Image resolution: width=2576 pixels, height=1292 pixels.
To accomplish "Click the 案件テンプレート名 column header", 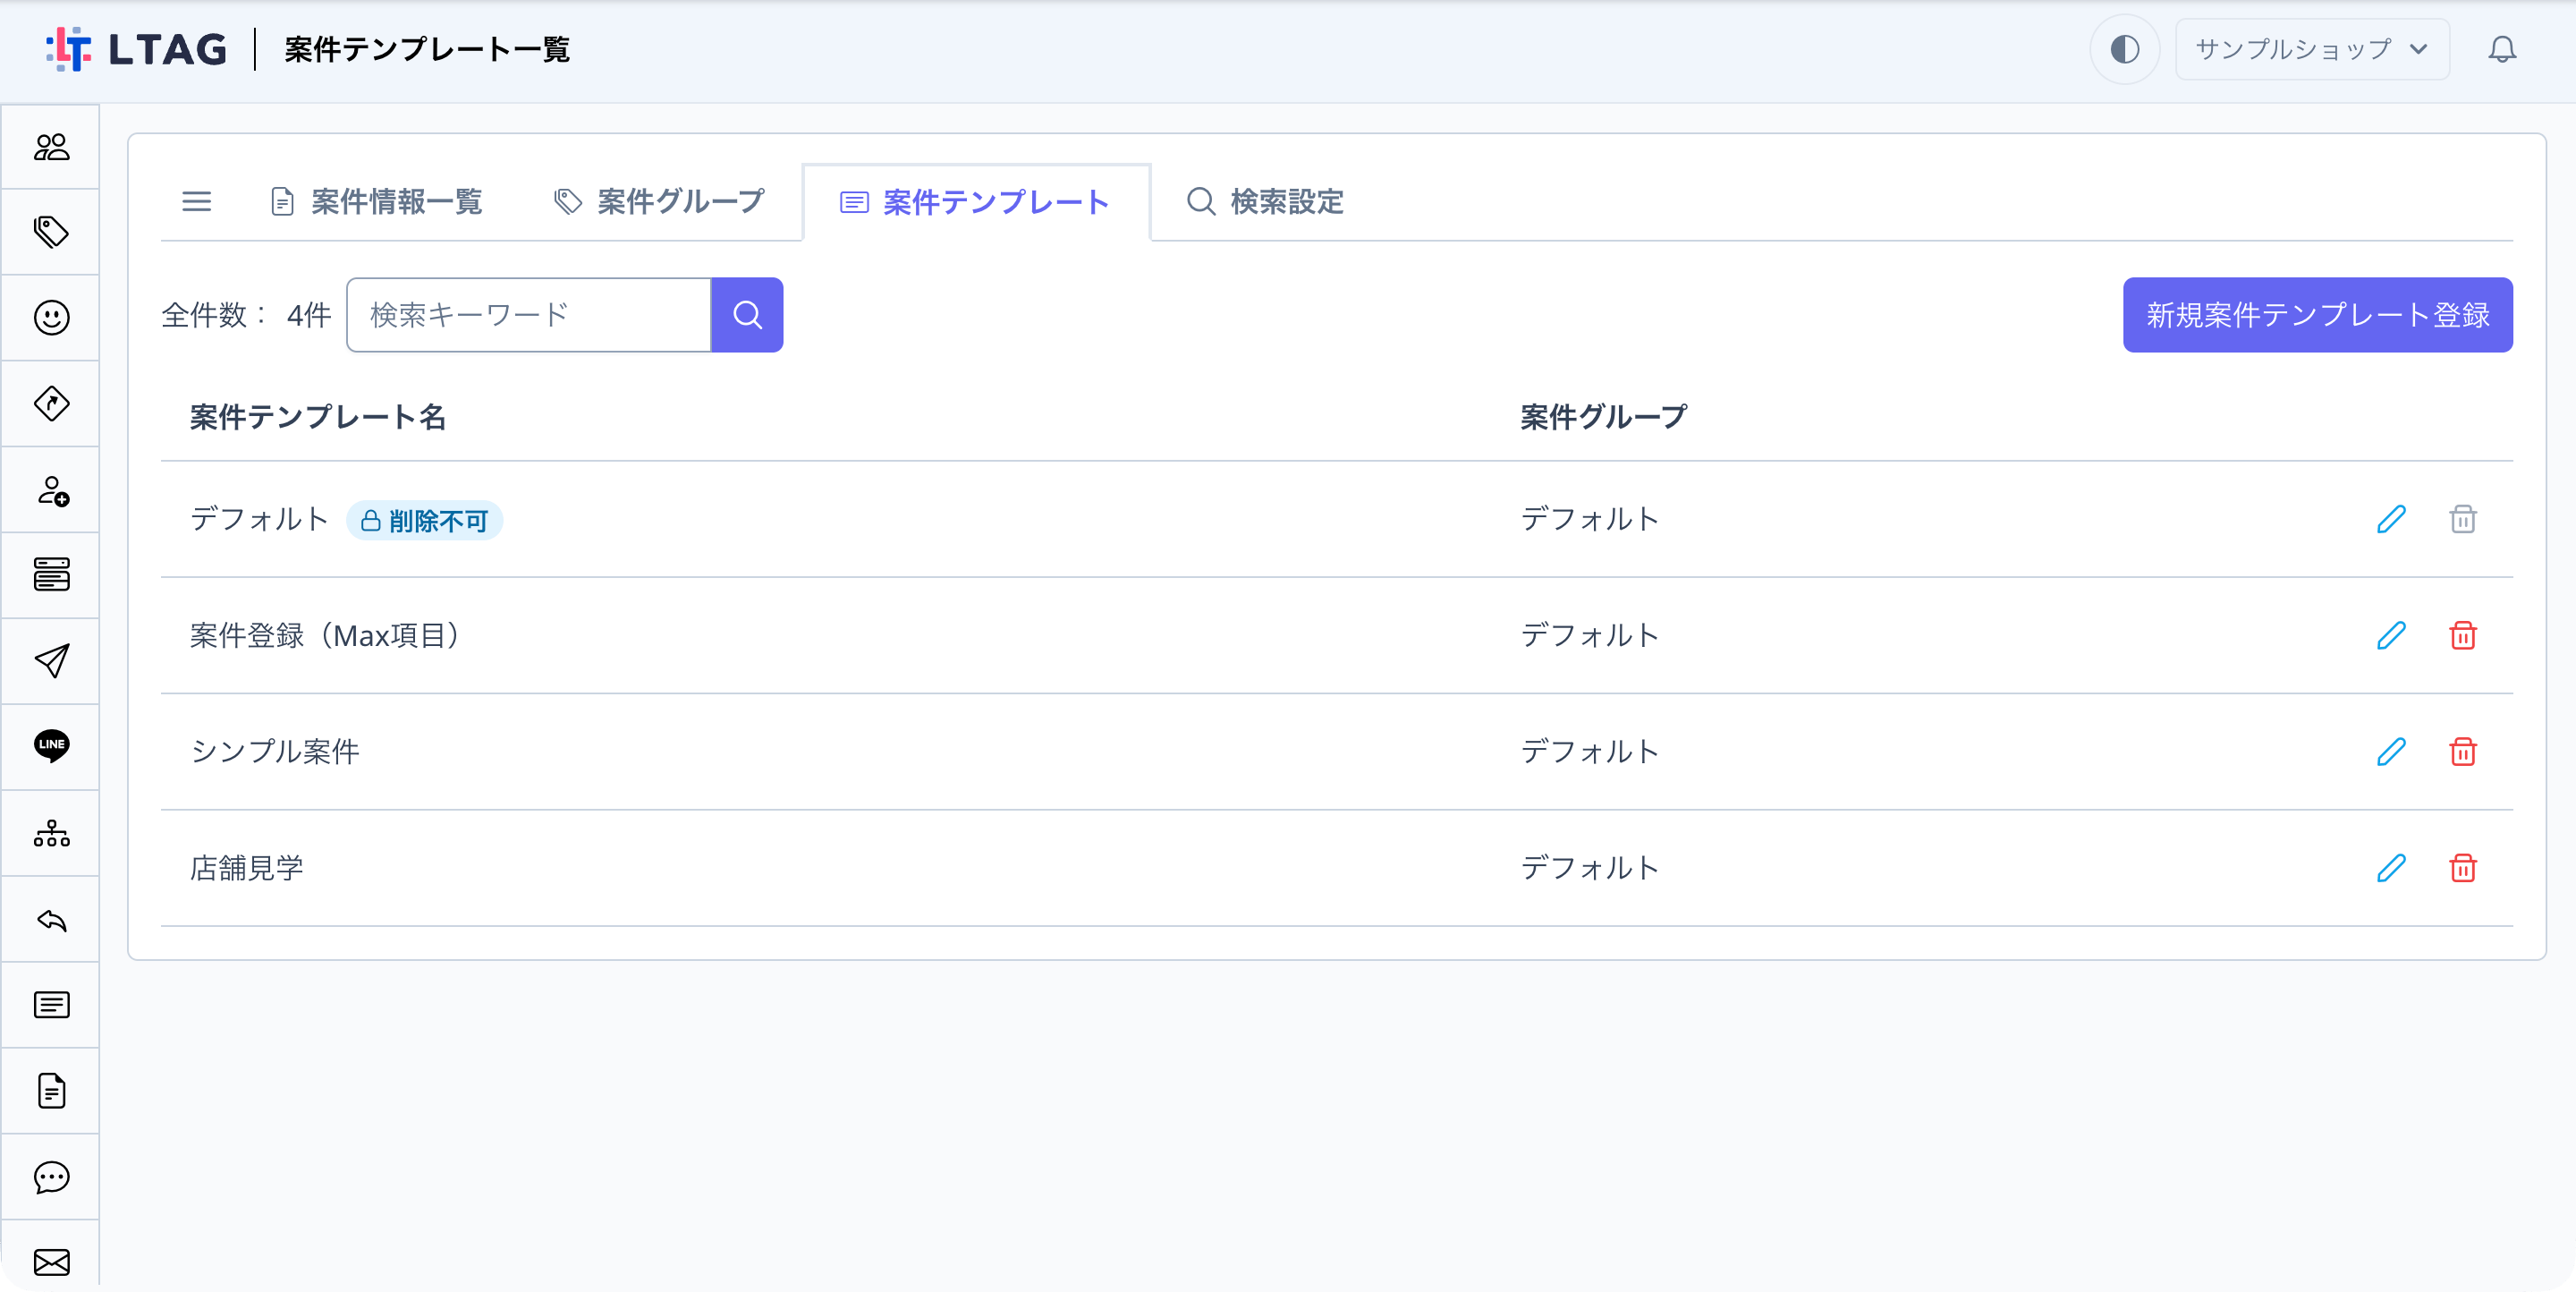I will (317, 417).
